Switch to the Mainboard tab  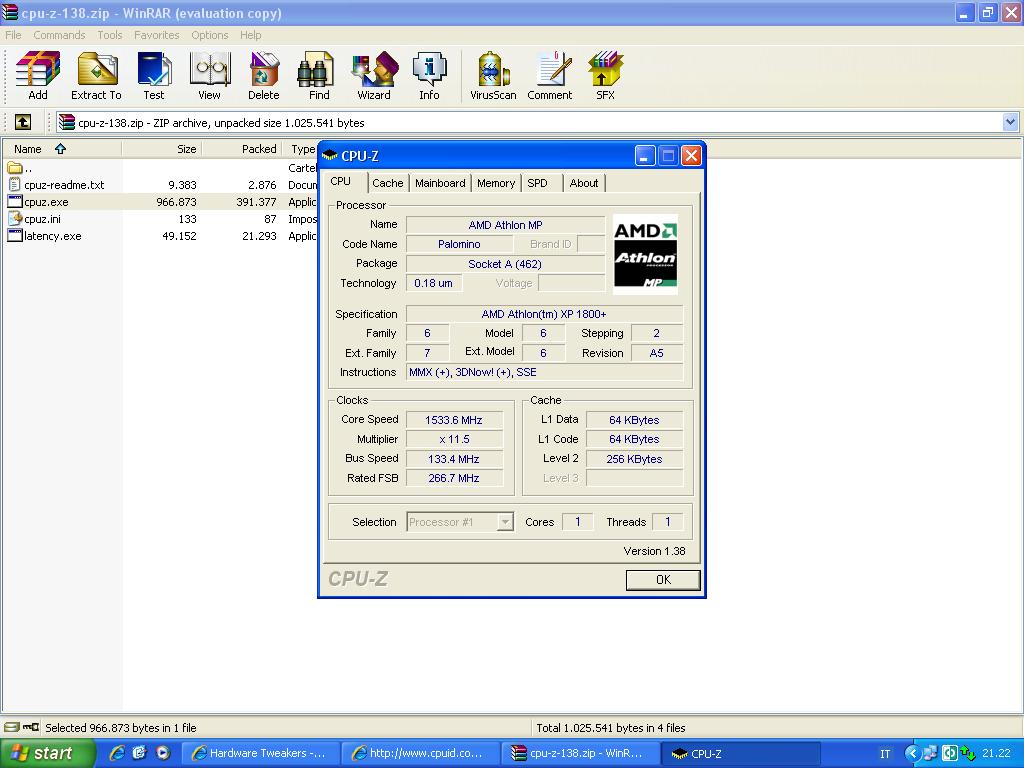tap(440, 183)
